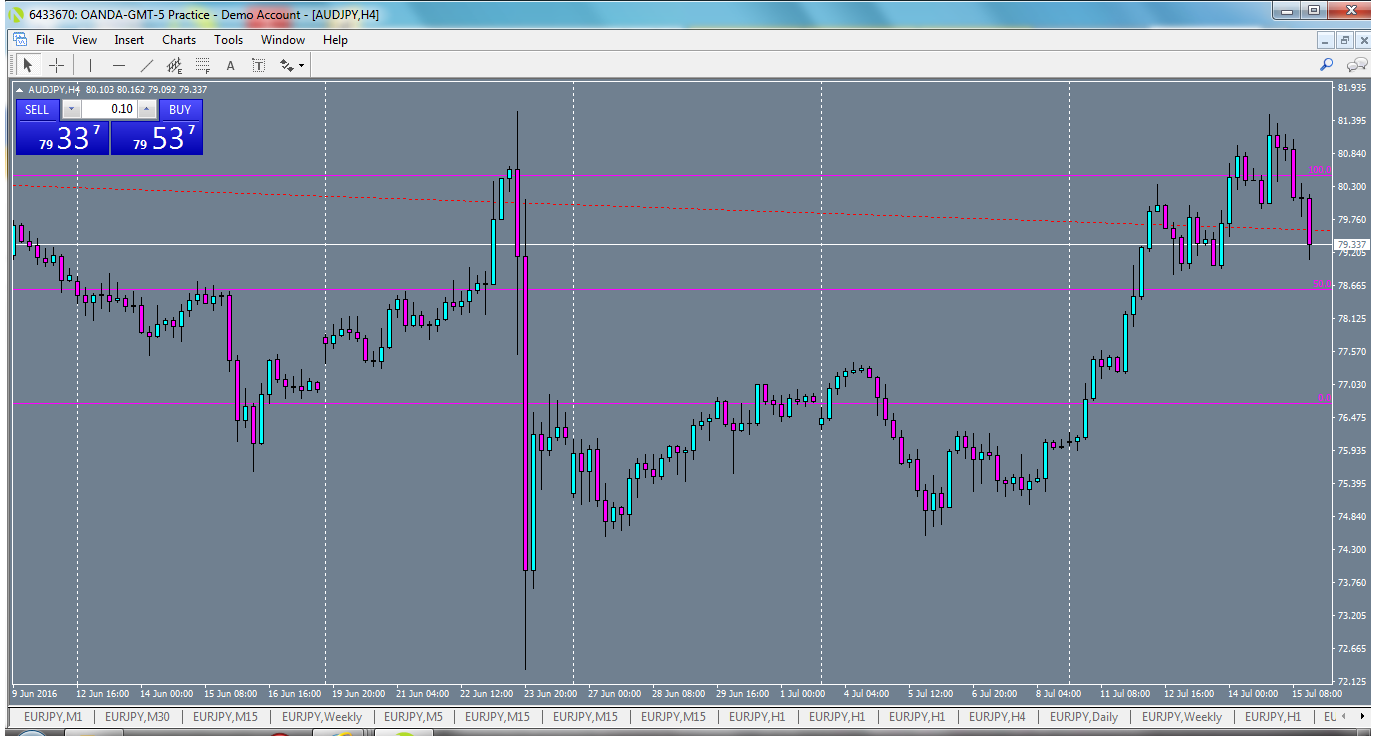Viewport: 1382px width, 736px height.
Task: Select the Equidistant Channel tool
Action: 175,64
